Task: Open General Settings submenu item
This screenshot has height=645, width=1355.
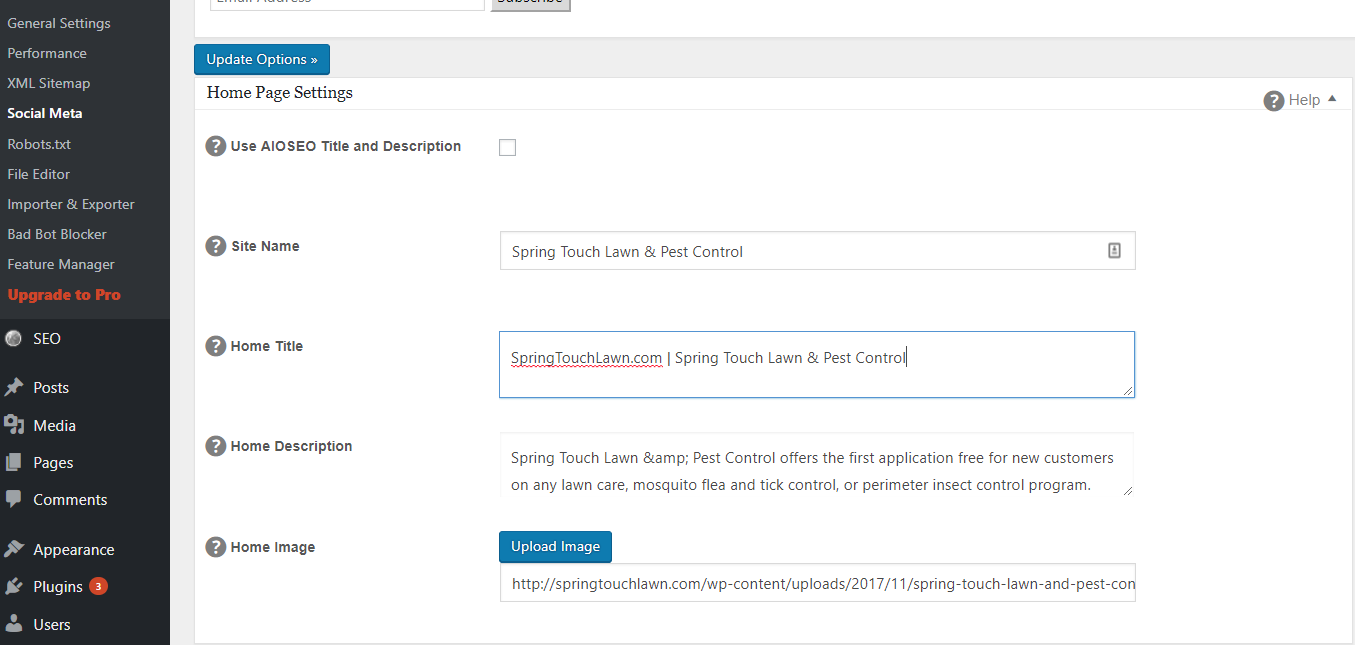Action: point(59,23)
